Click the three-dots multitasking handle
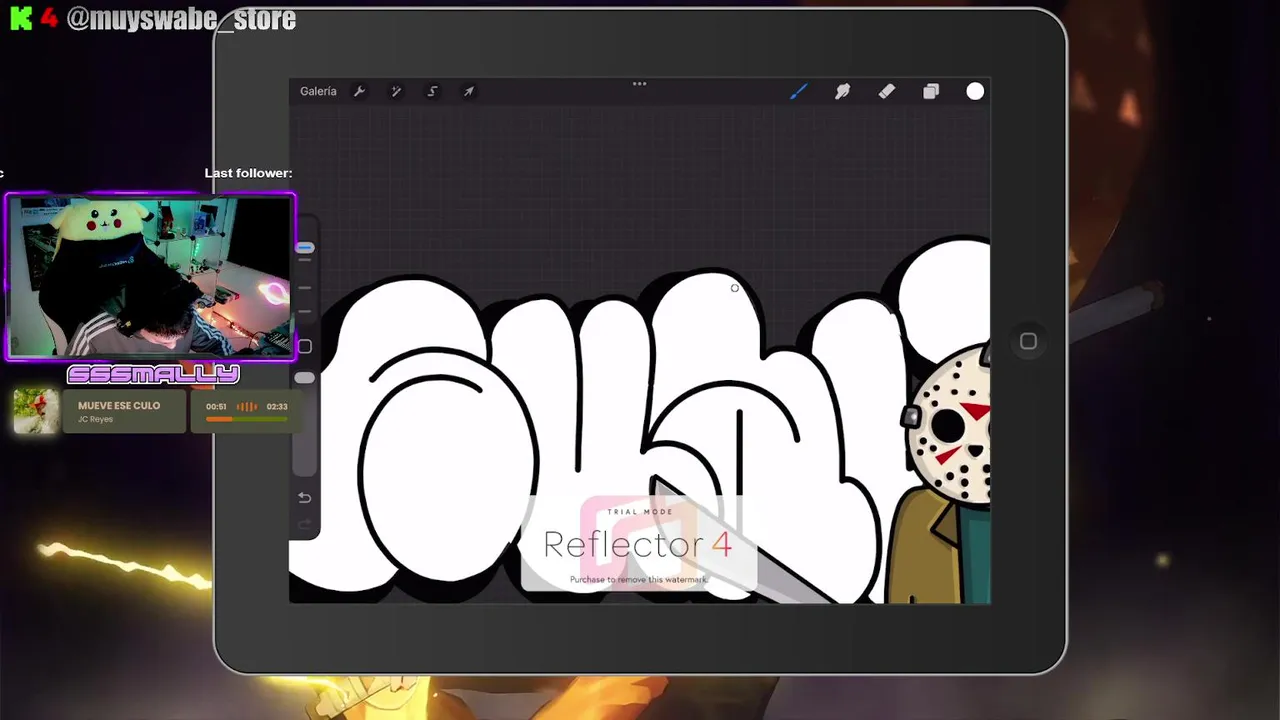Screen dimensions: 1280x720 pos(639,84)
